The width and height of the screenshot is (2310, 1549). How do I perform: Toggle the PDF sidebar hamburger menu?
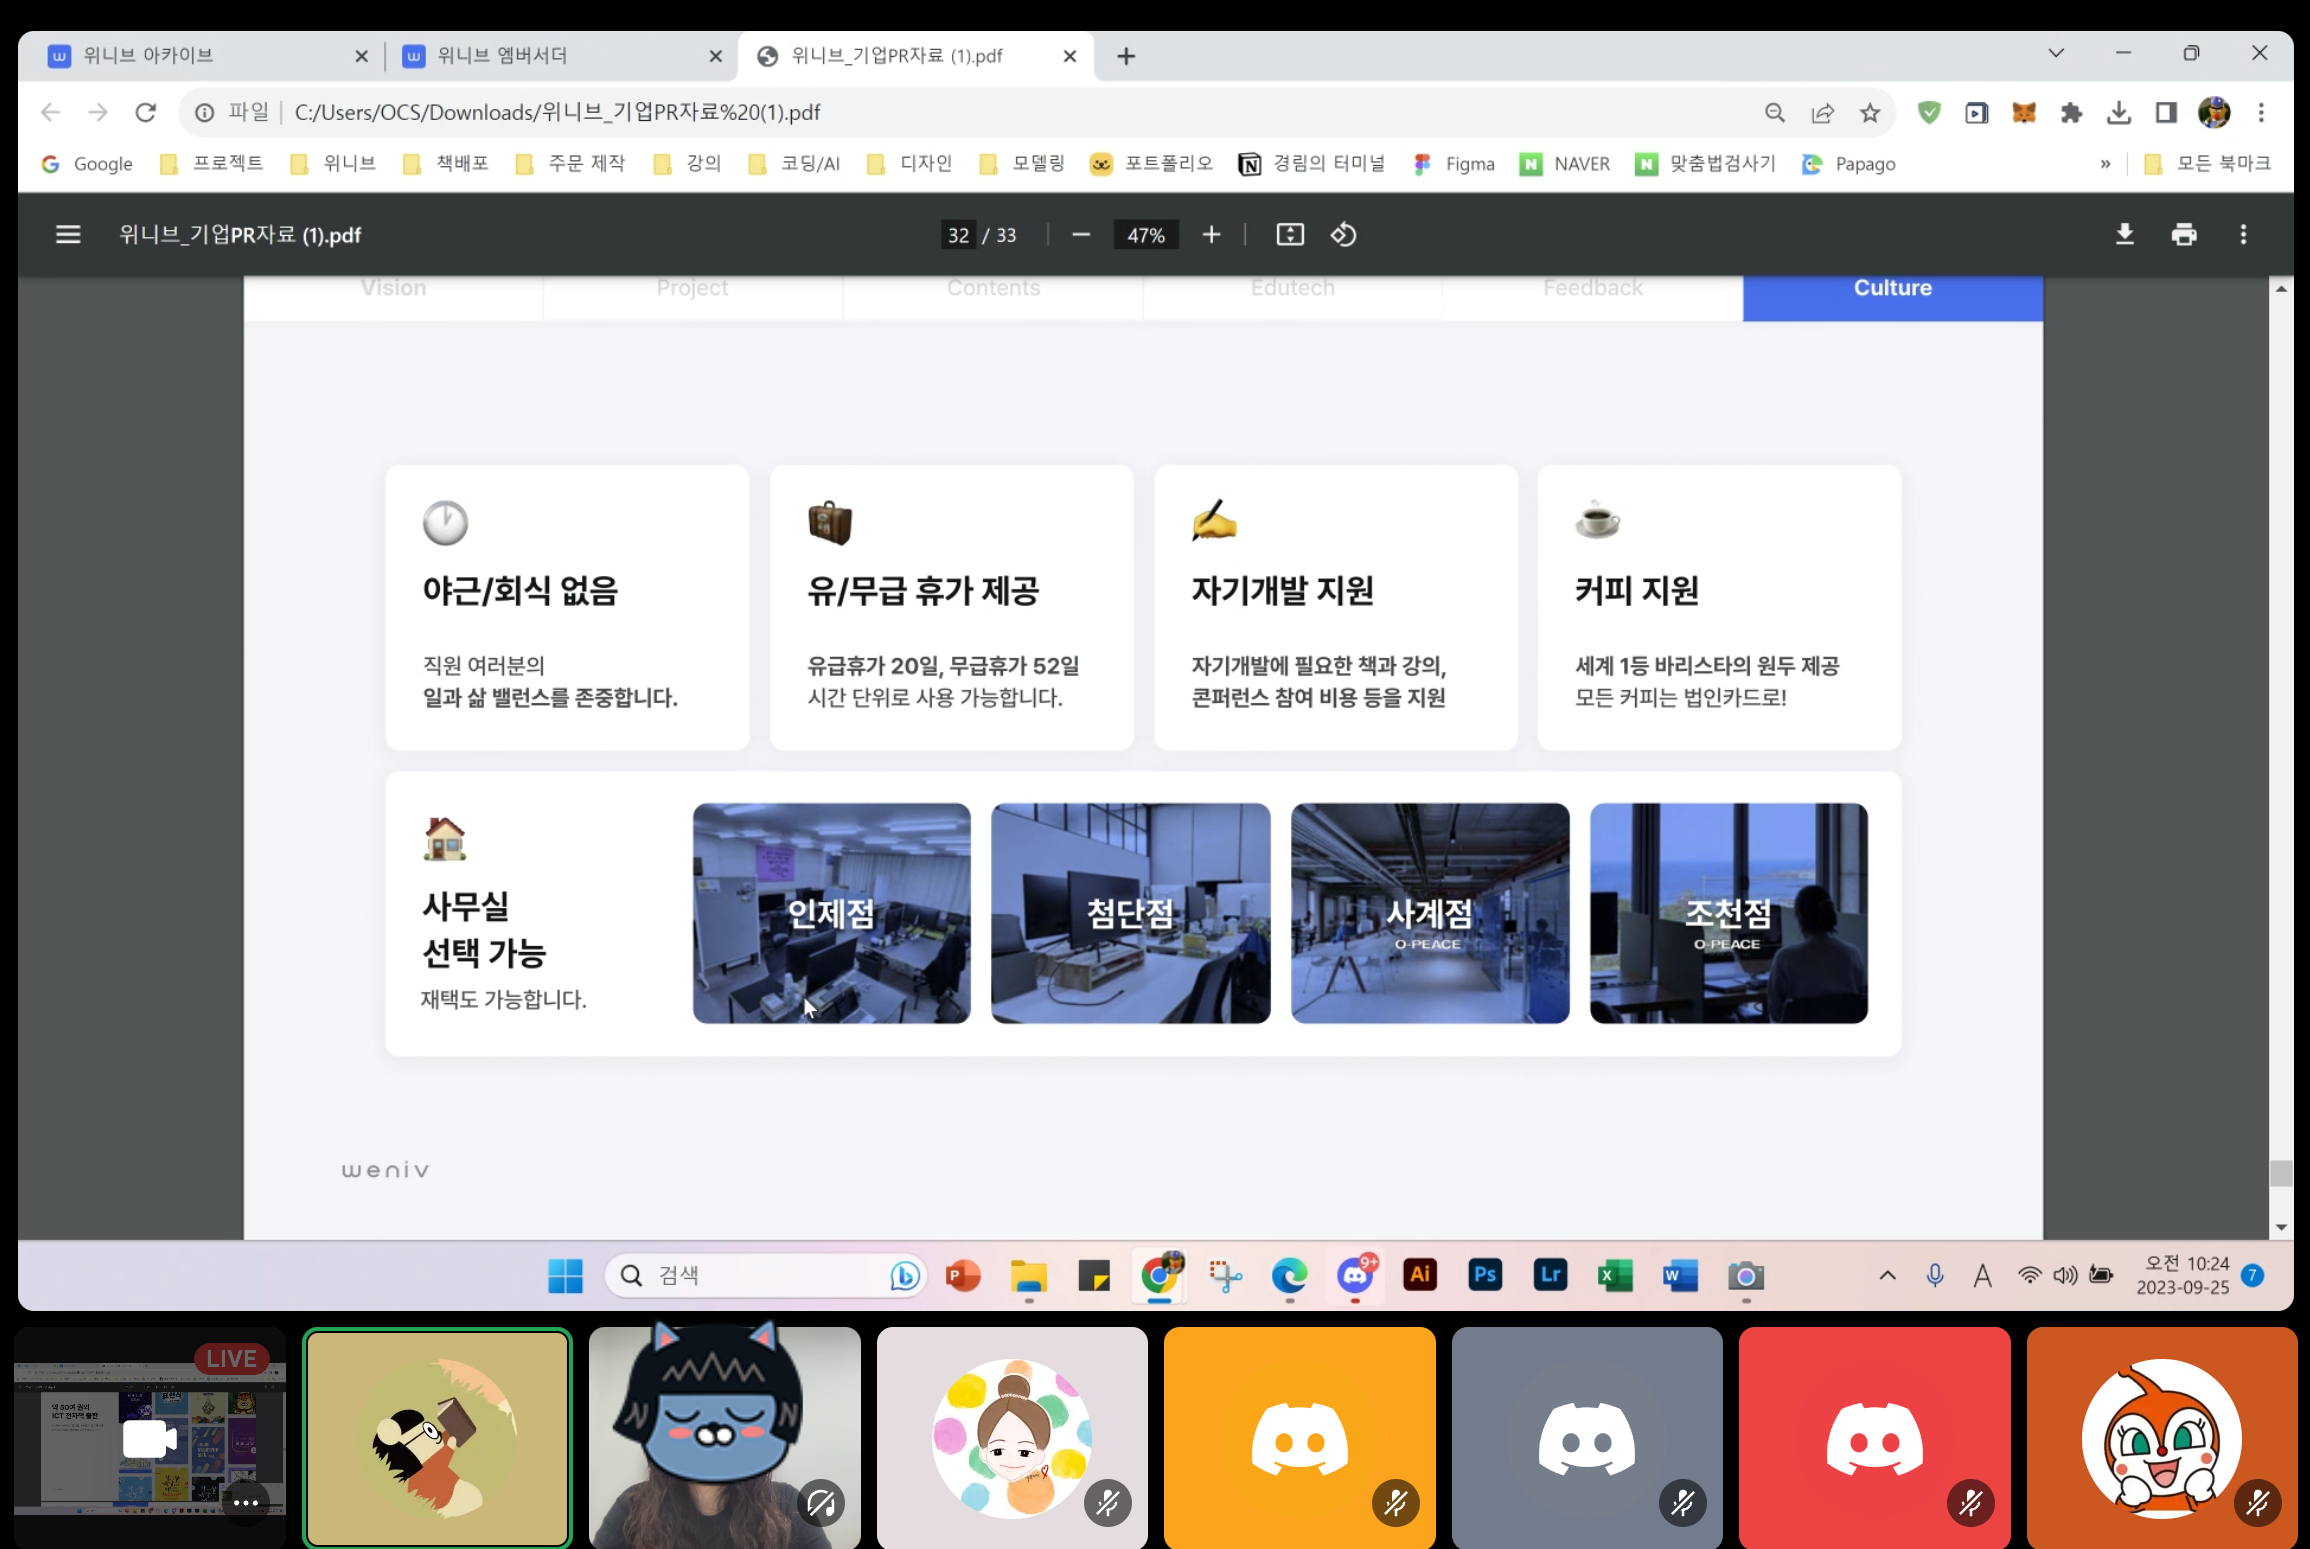[x=68, y=235]
